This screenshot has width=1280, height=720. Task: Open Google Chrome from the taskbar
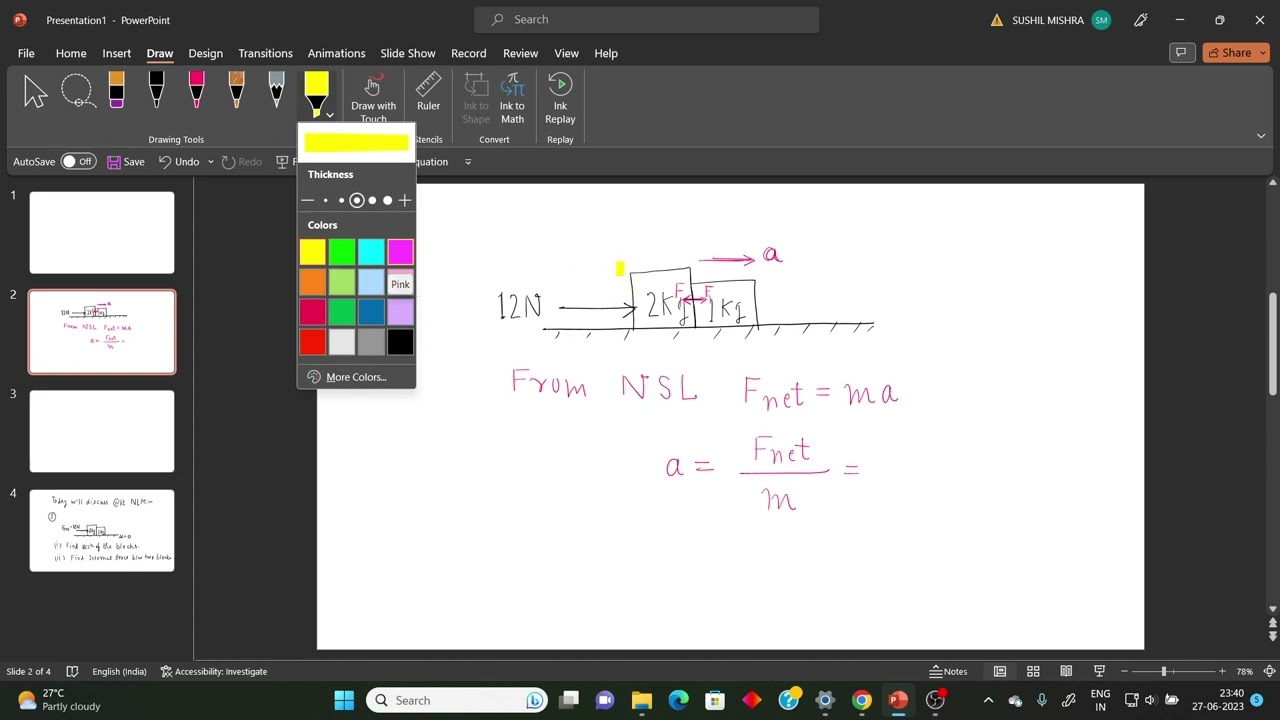[861, 700]
